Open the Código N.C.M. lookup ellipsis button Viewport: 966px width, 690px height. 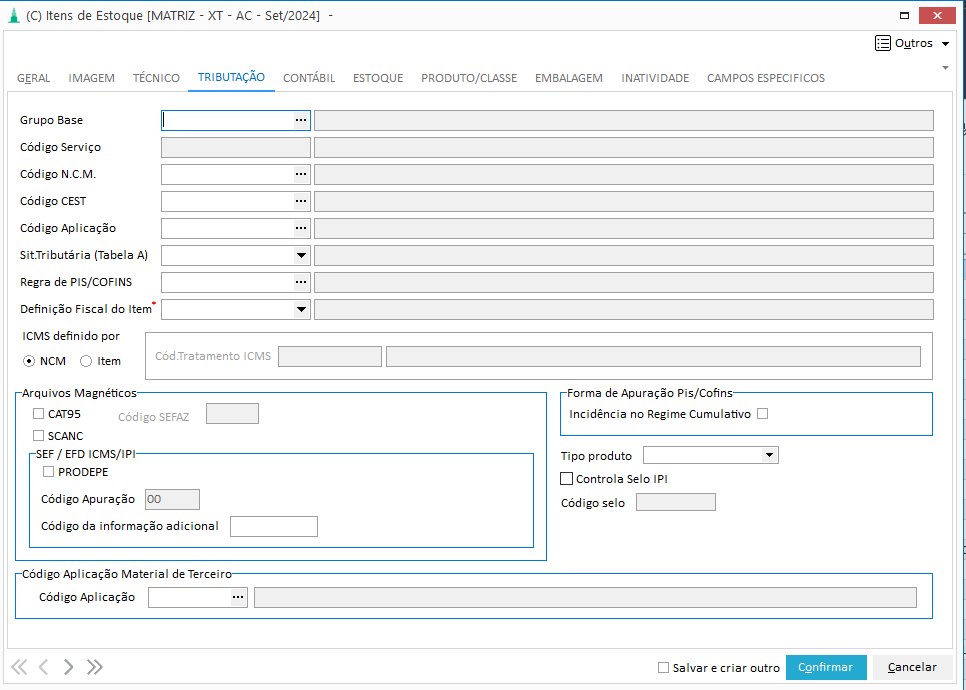[300, 174]
